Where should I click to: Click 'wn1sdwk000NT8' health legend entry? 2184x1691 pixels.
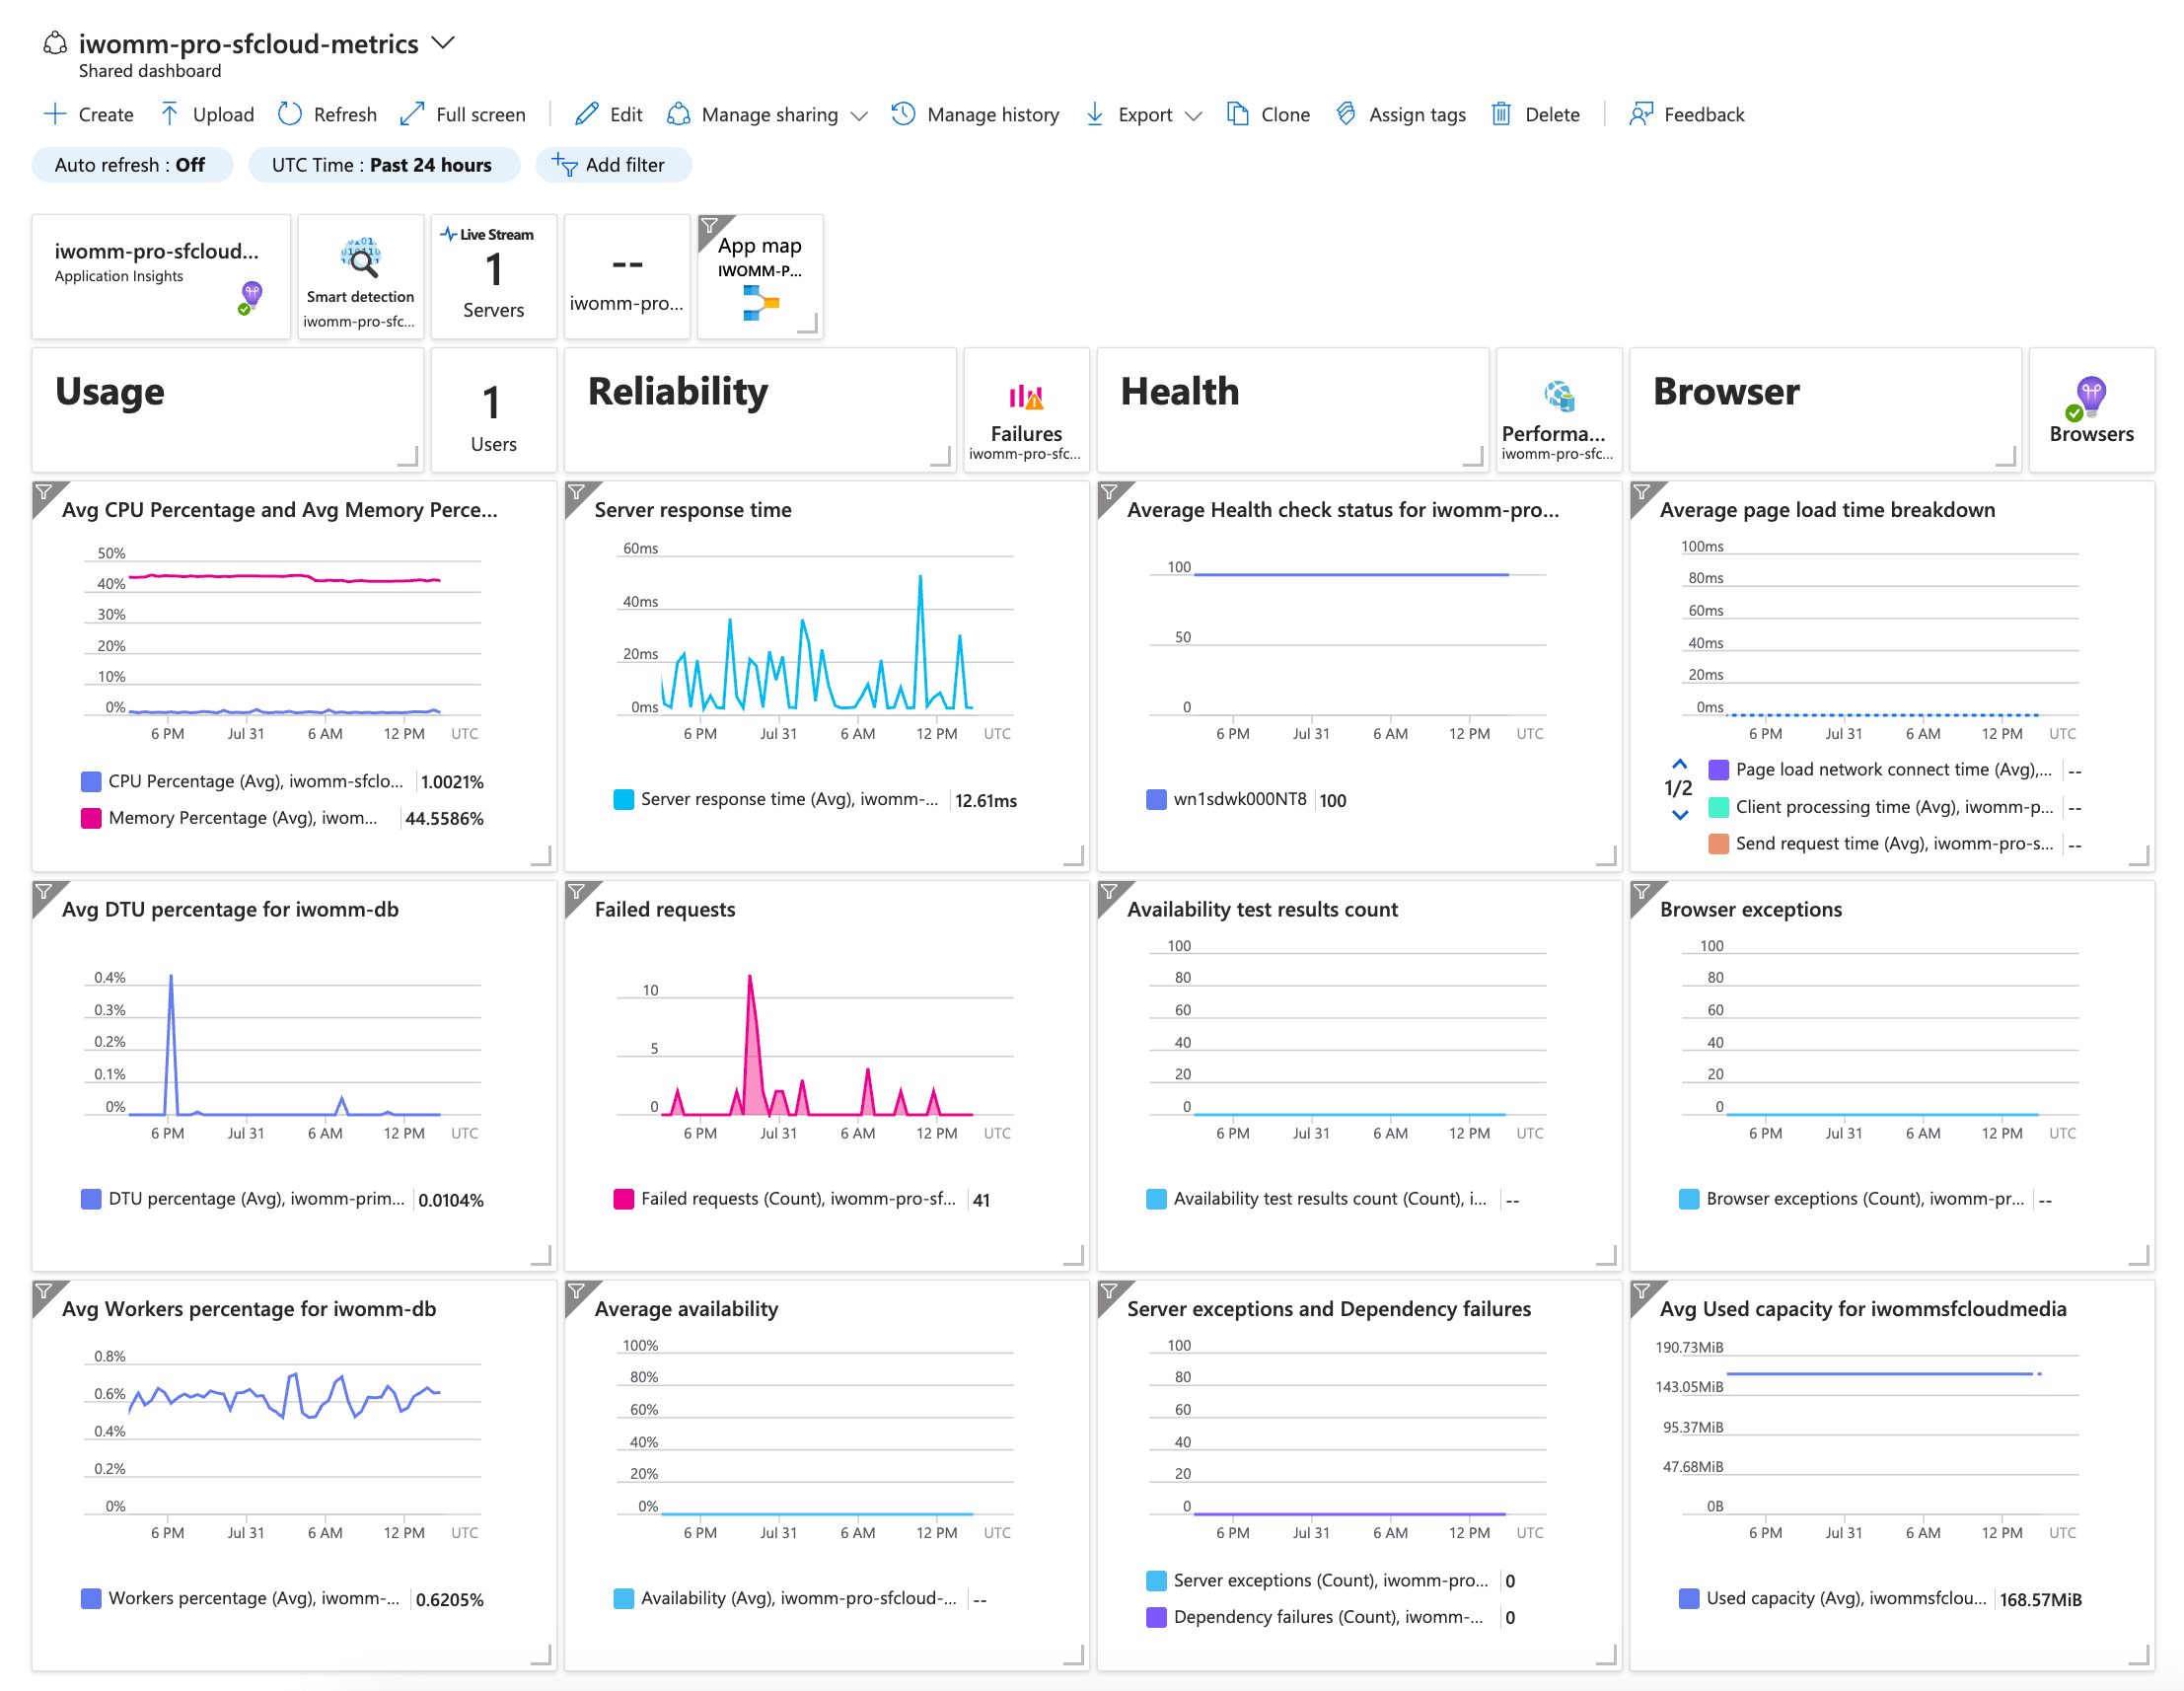click(x=1239, y=799)
